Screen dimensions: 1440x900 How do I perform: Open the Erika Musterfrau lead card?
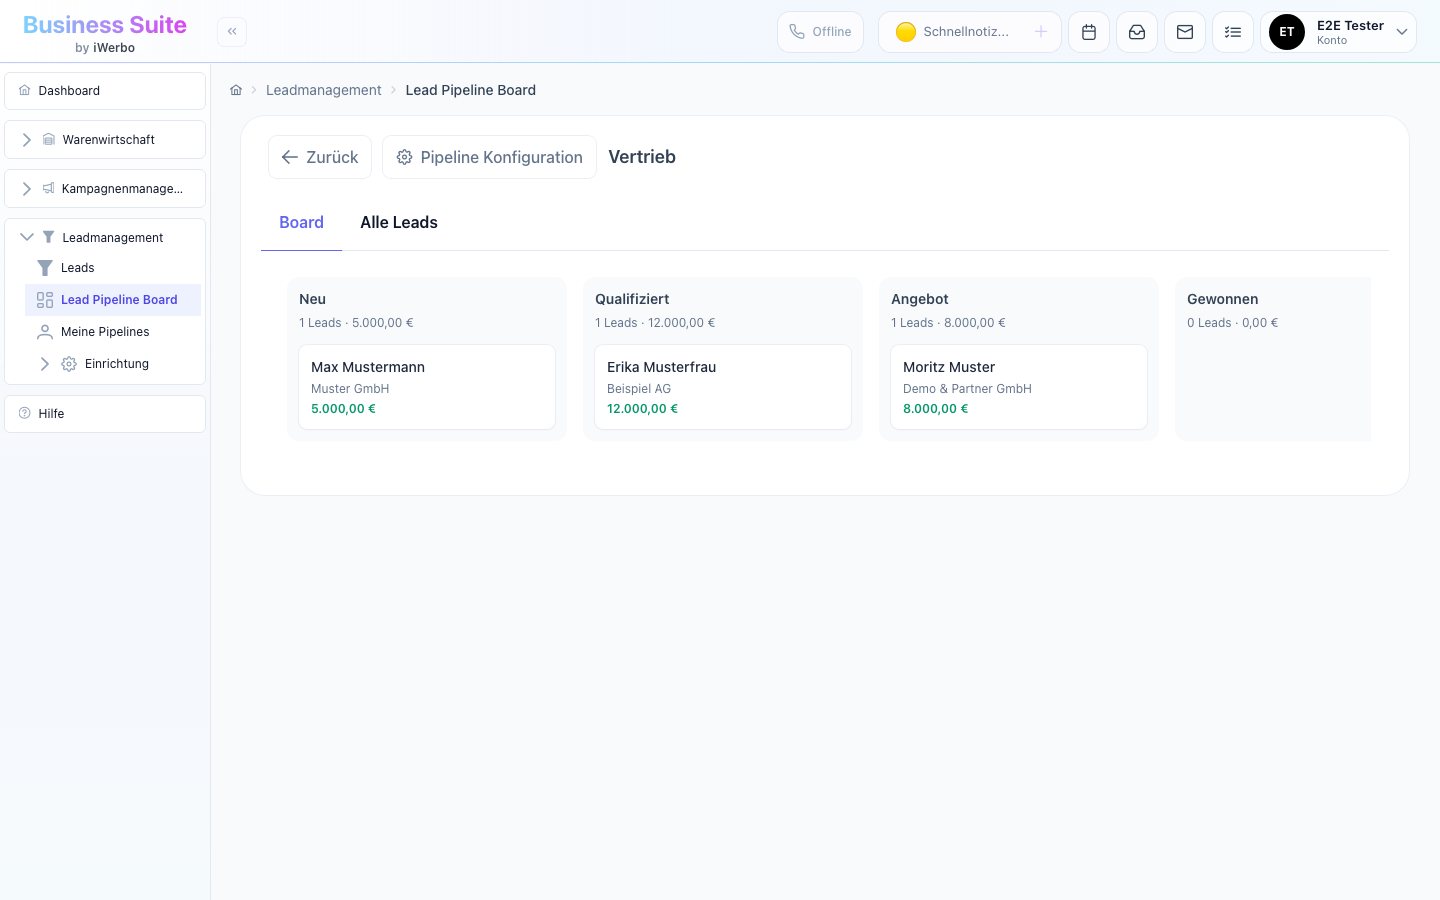723,387
